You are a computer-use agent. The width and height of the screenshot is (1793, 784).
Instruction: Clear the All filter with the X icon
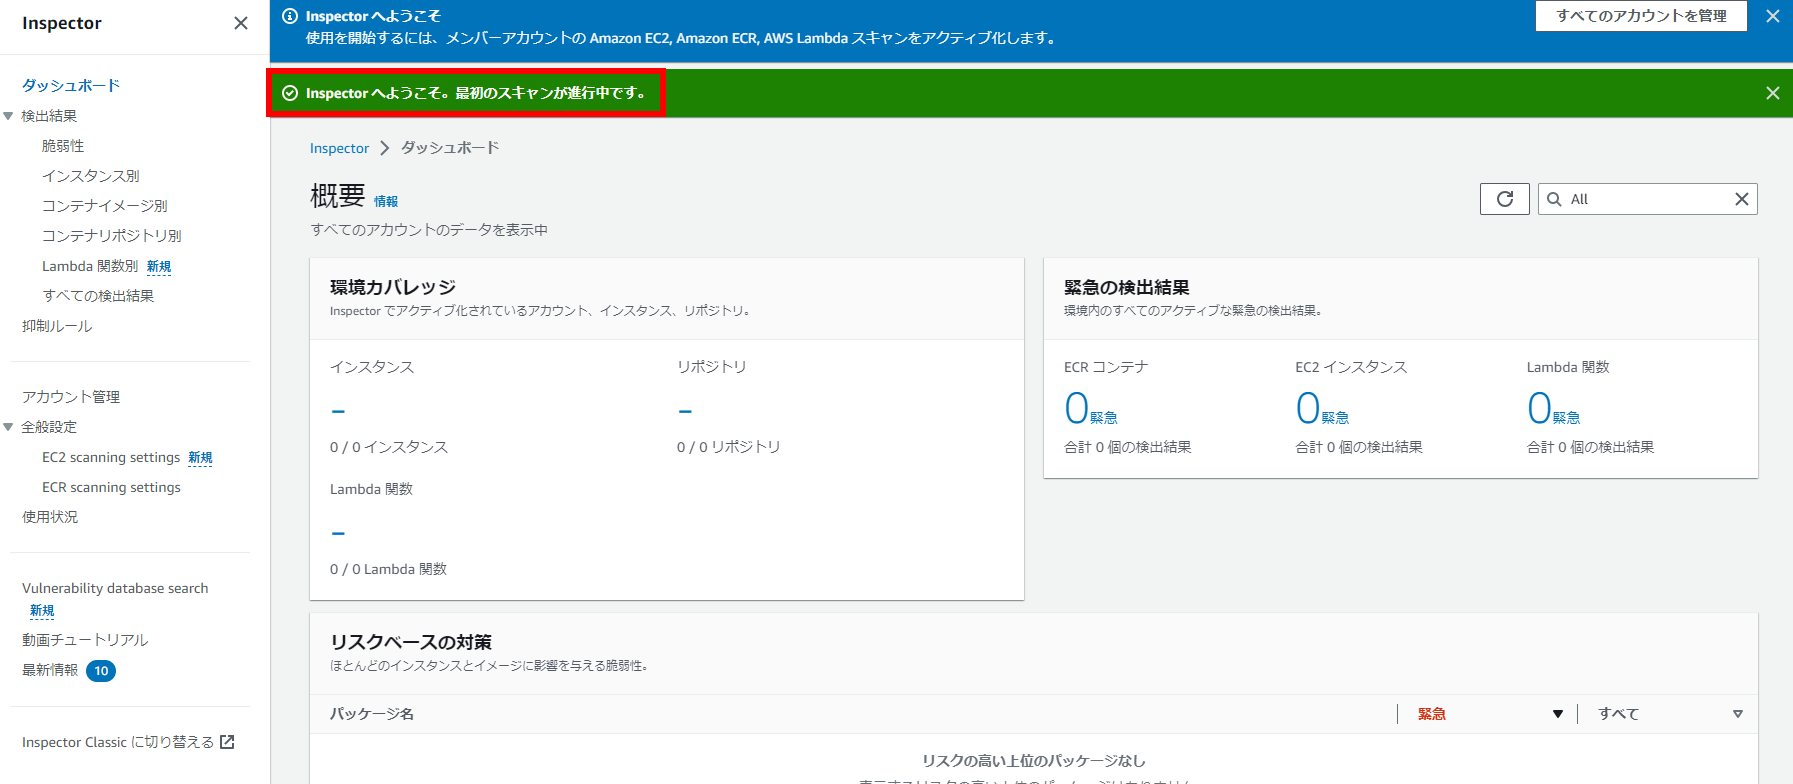(1742, 199)
